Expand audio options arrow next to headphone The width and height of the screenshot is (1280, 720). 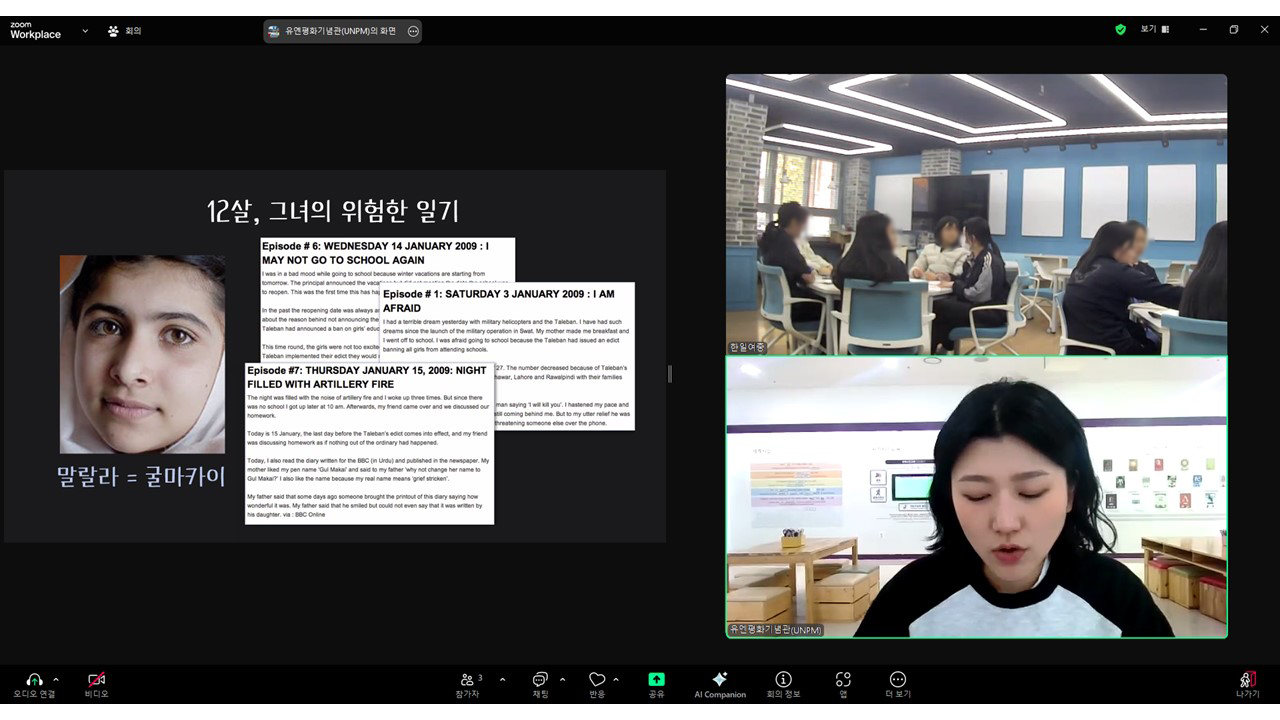56,679
